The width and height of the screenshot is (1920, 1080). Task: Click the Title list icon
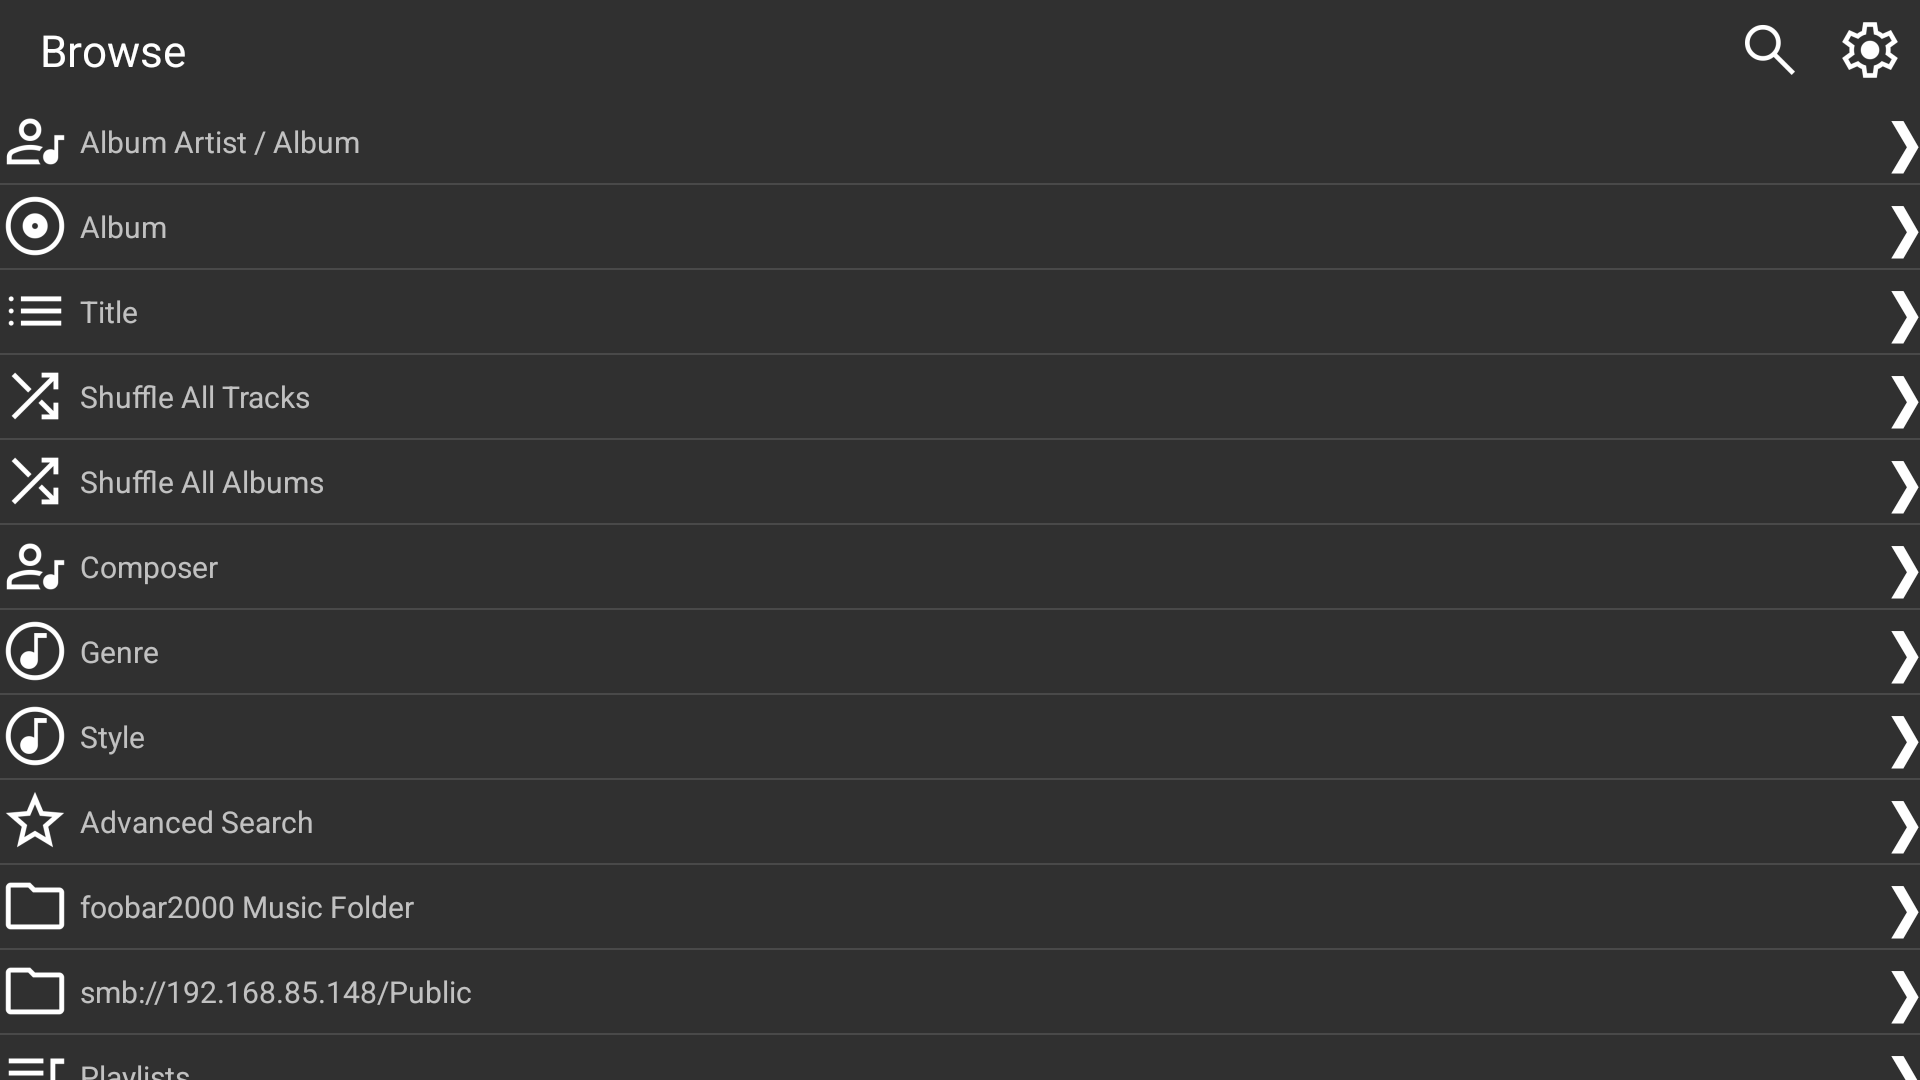tap(35, 312)
